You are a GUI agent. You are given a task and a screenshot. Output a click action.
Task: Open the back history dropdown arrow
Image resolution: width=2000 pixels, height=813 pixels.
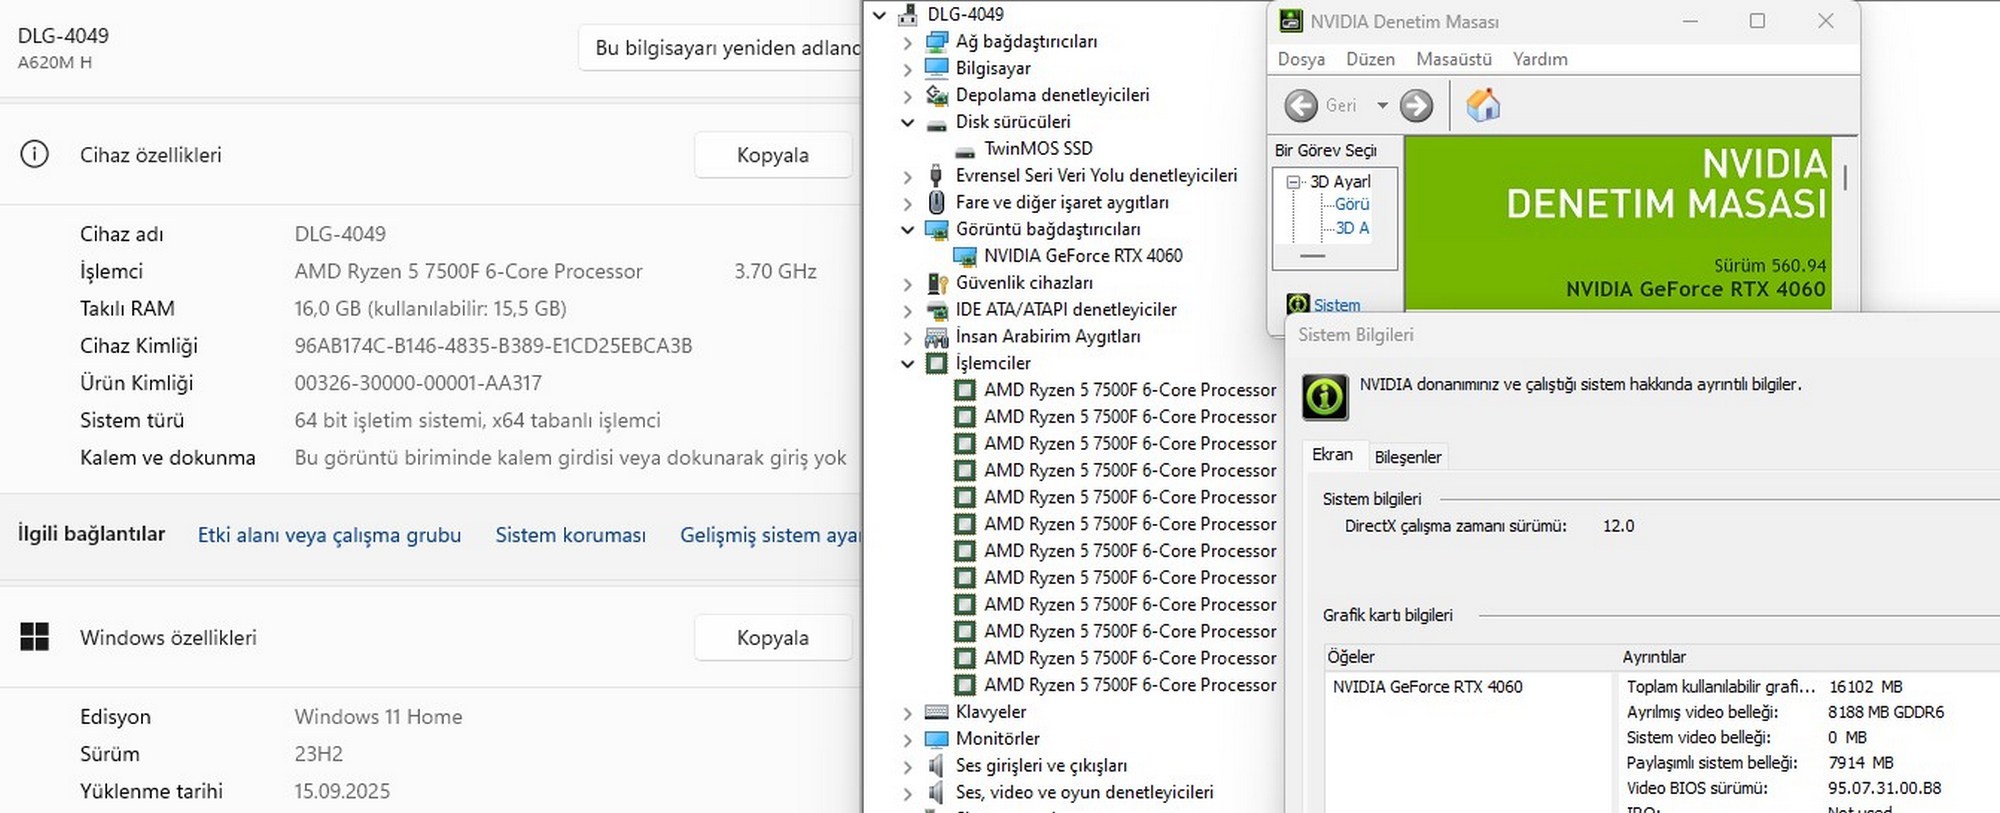pyautogui.click(x=1382, y=105)
